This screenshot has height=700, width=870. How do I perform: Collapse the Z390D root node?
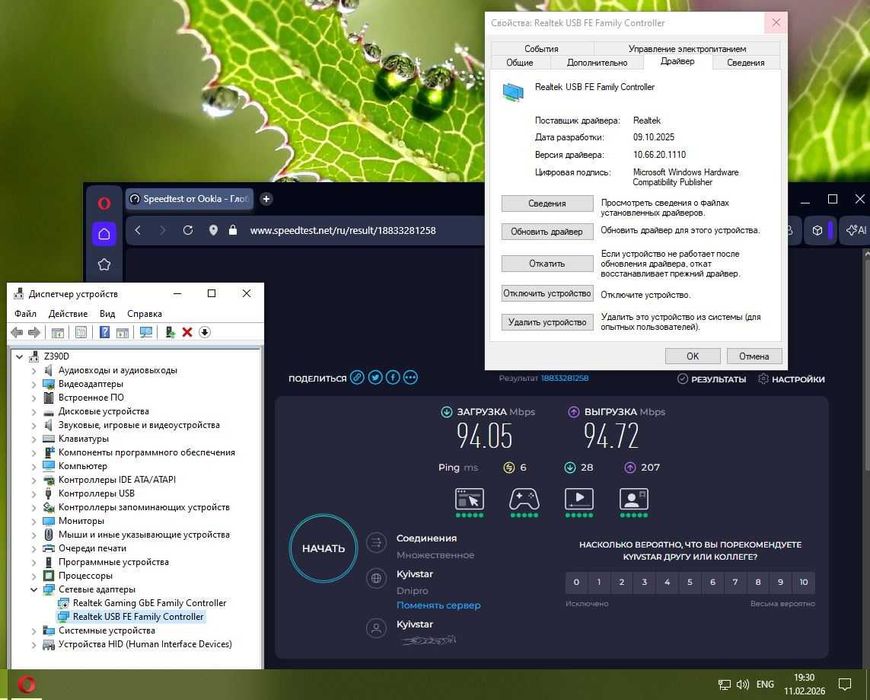click(x=19, y=357)
